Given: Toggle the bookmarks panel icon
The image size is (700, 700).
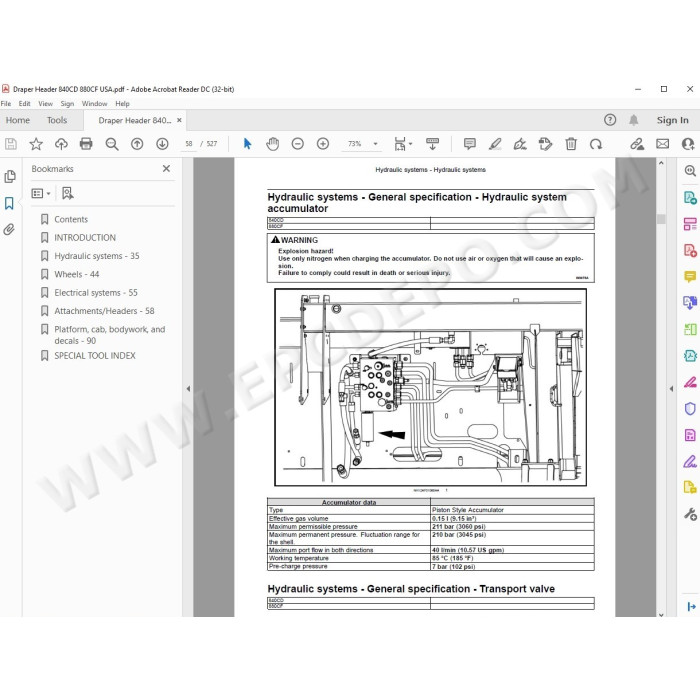Looking at the screenshot, I should (x=9, y=203).
